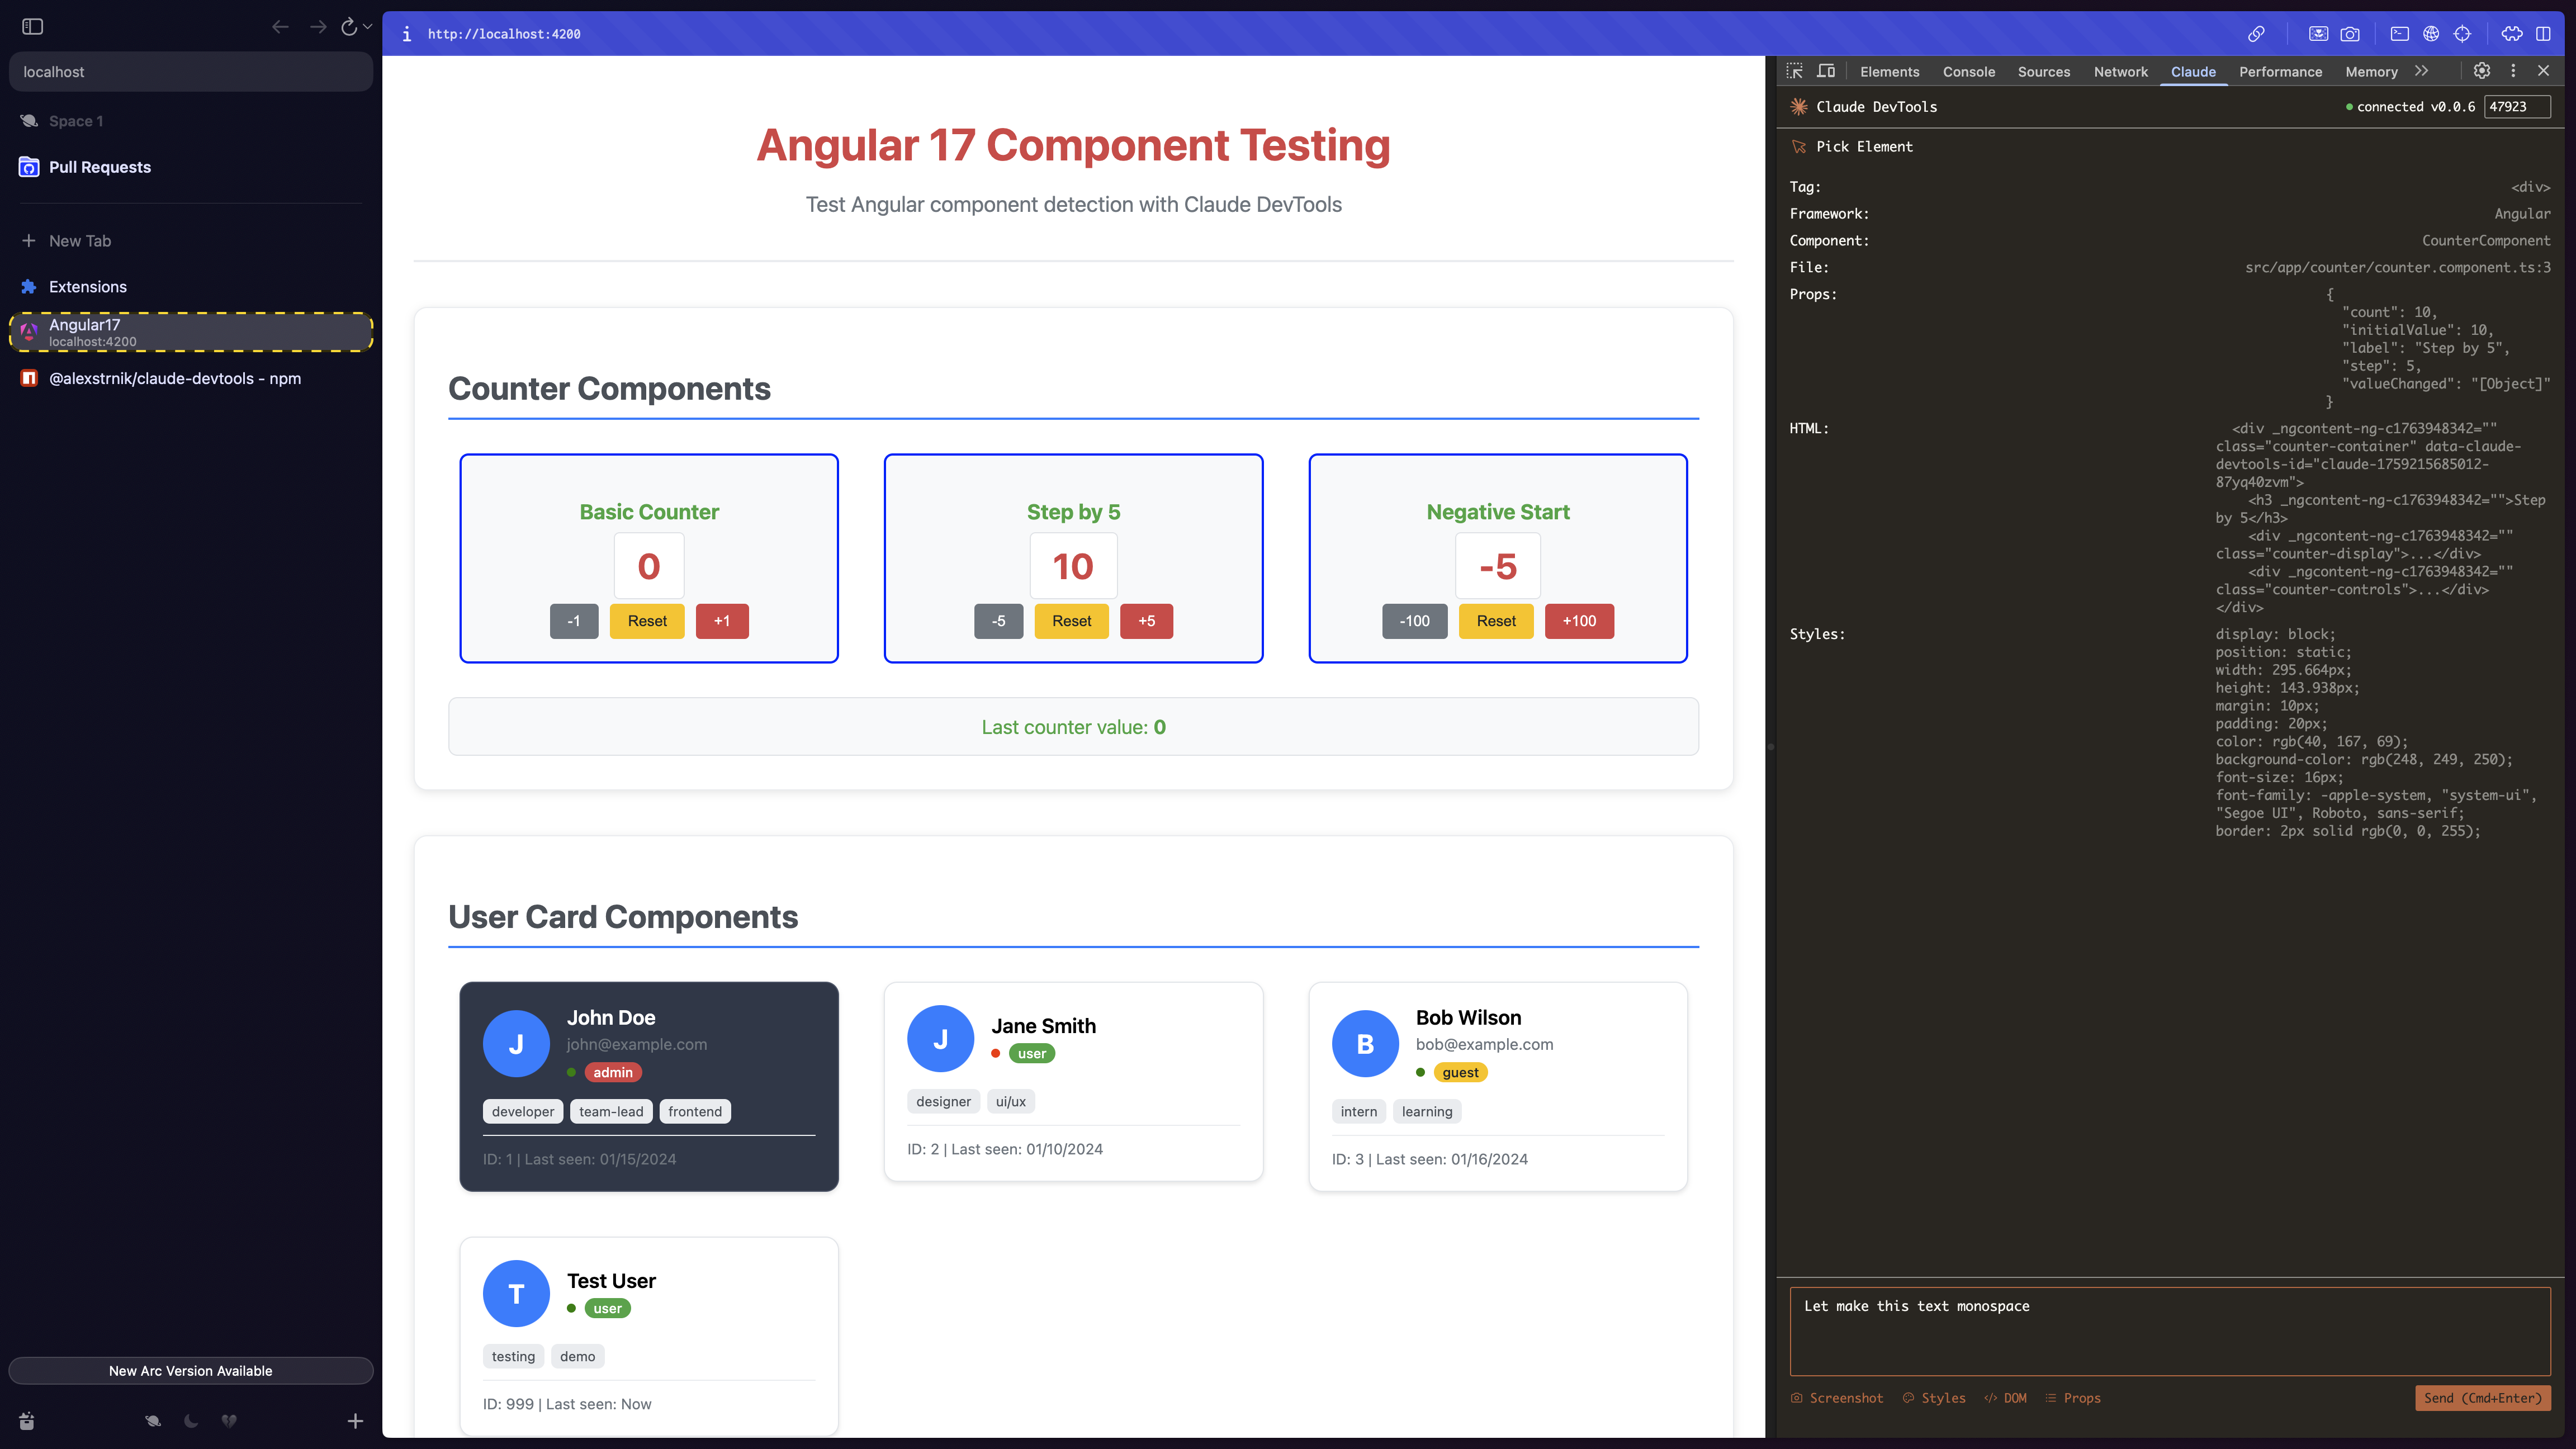Toggle DevTools device toolbar icon
Image resolution: width=2576 pixels, height=1449 pixels.
tap(1826, 71)
